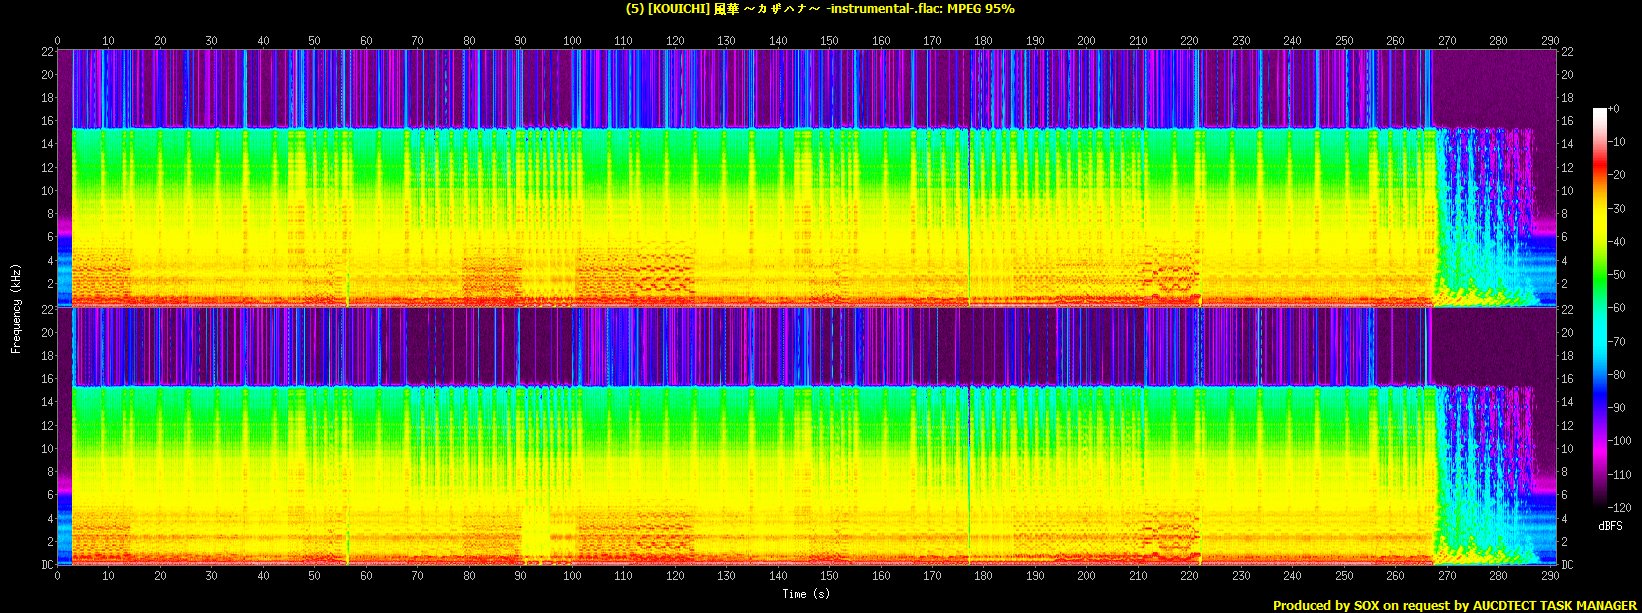
Task: Click the 290 mark on top time axis
Action: tap(1549, 41)
